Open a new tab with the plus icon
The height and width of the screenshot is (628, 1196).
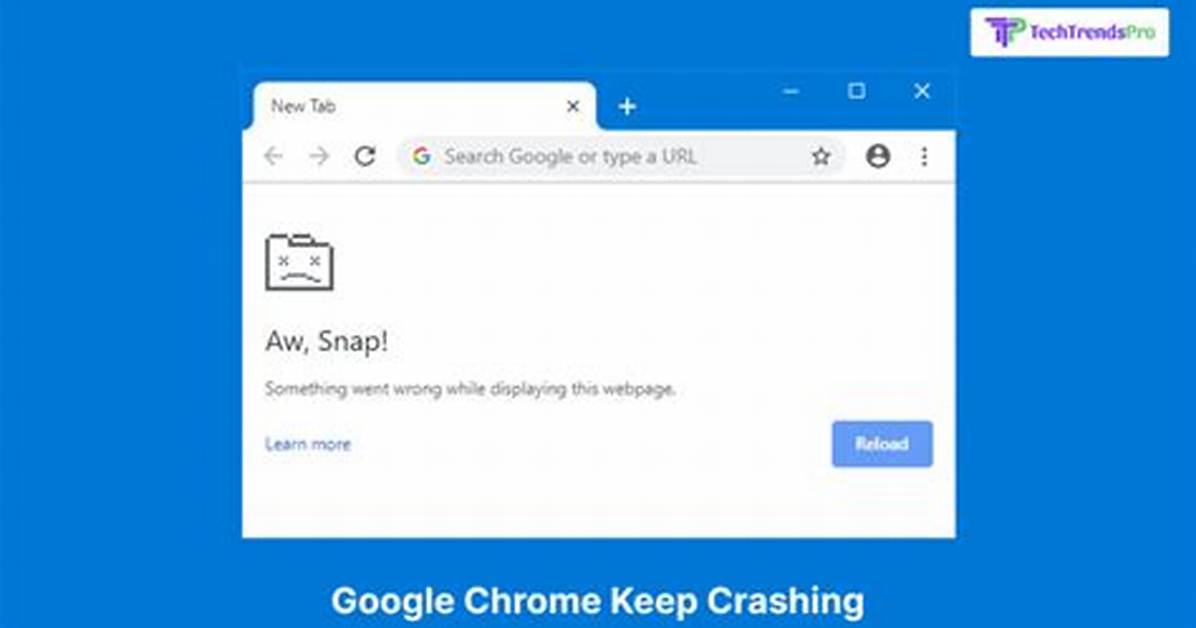coord(627,106)
